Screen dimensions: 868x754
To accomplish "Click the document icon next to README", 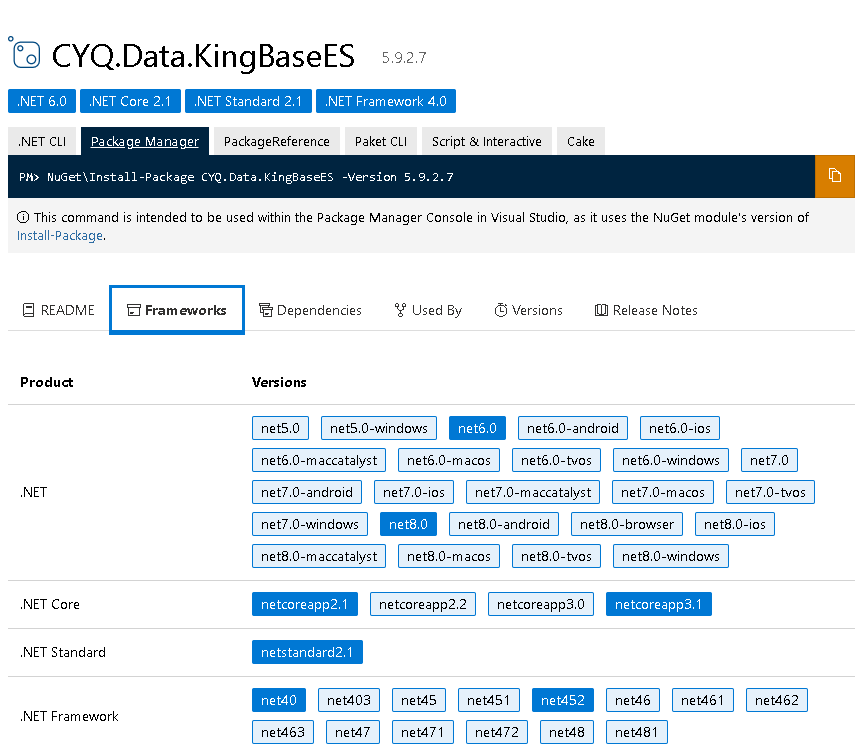I will [x=27, y=310].
